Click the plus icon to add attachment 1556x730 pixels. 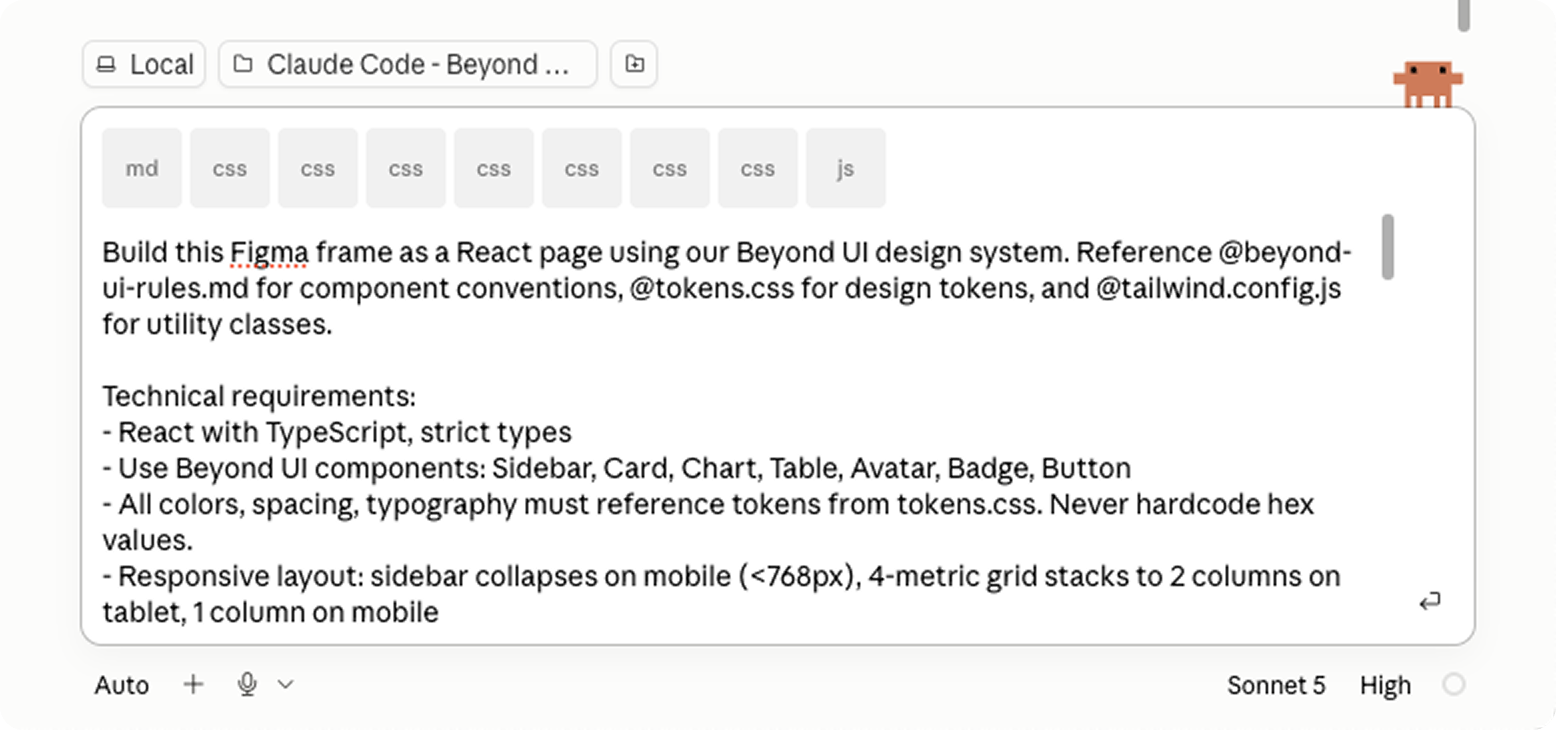click(194, 684)
